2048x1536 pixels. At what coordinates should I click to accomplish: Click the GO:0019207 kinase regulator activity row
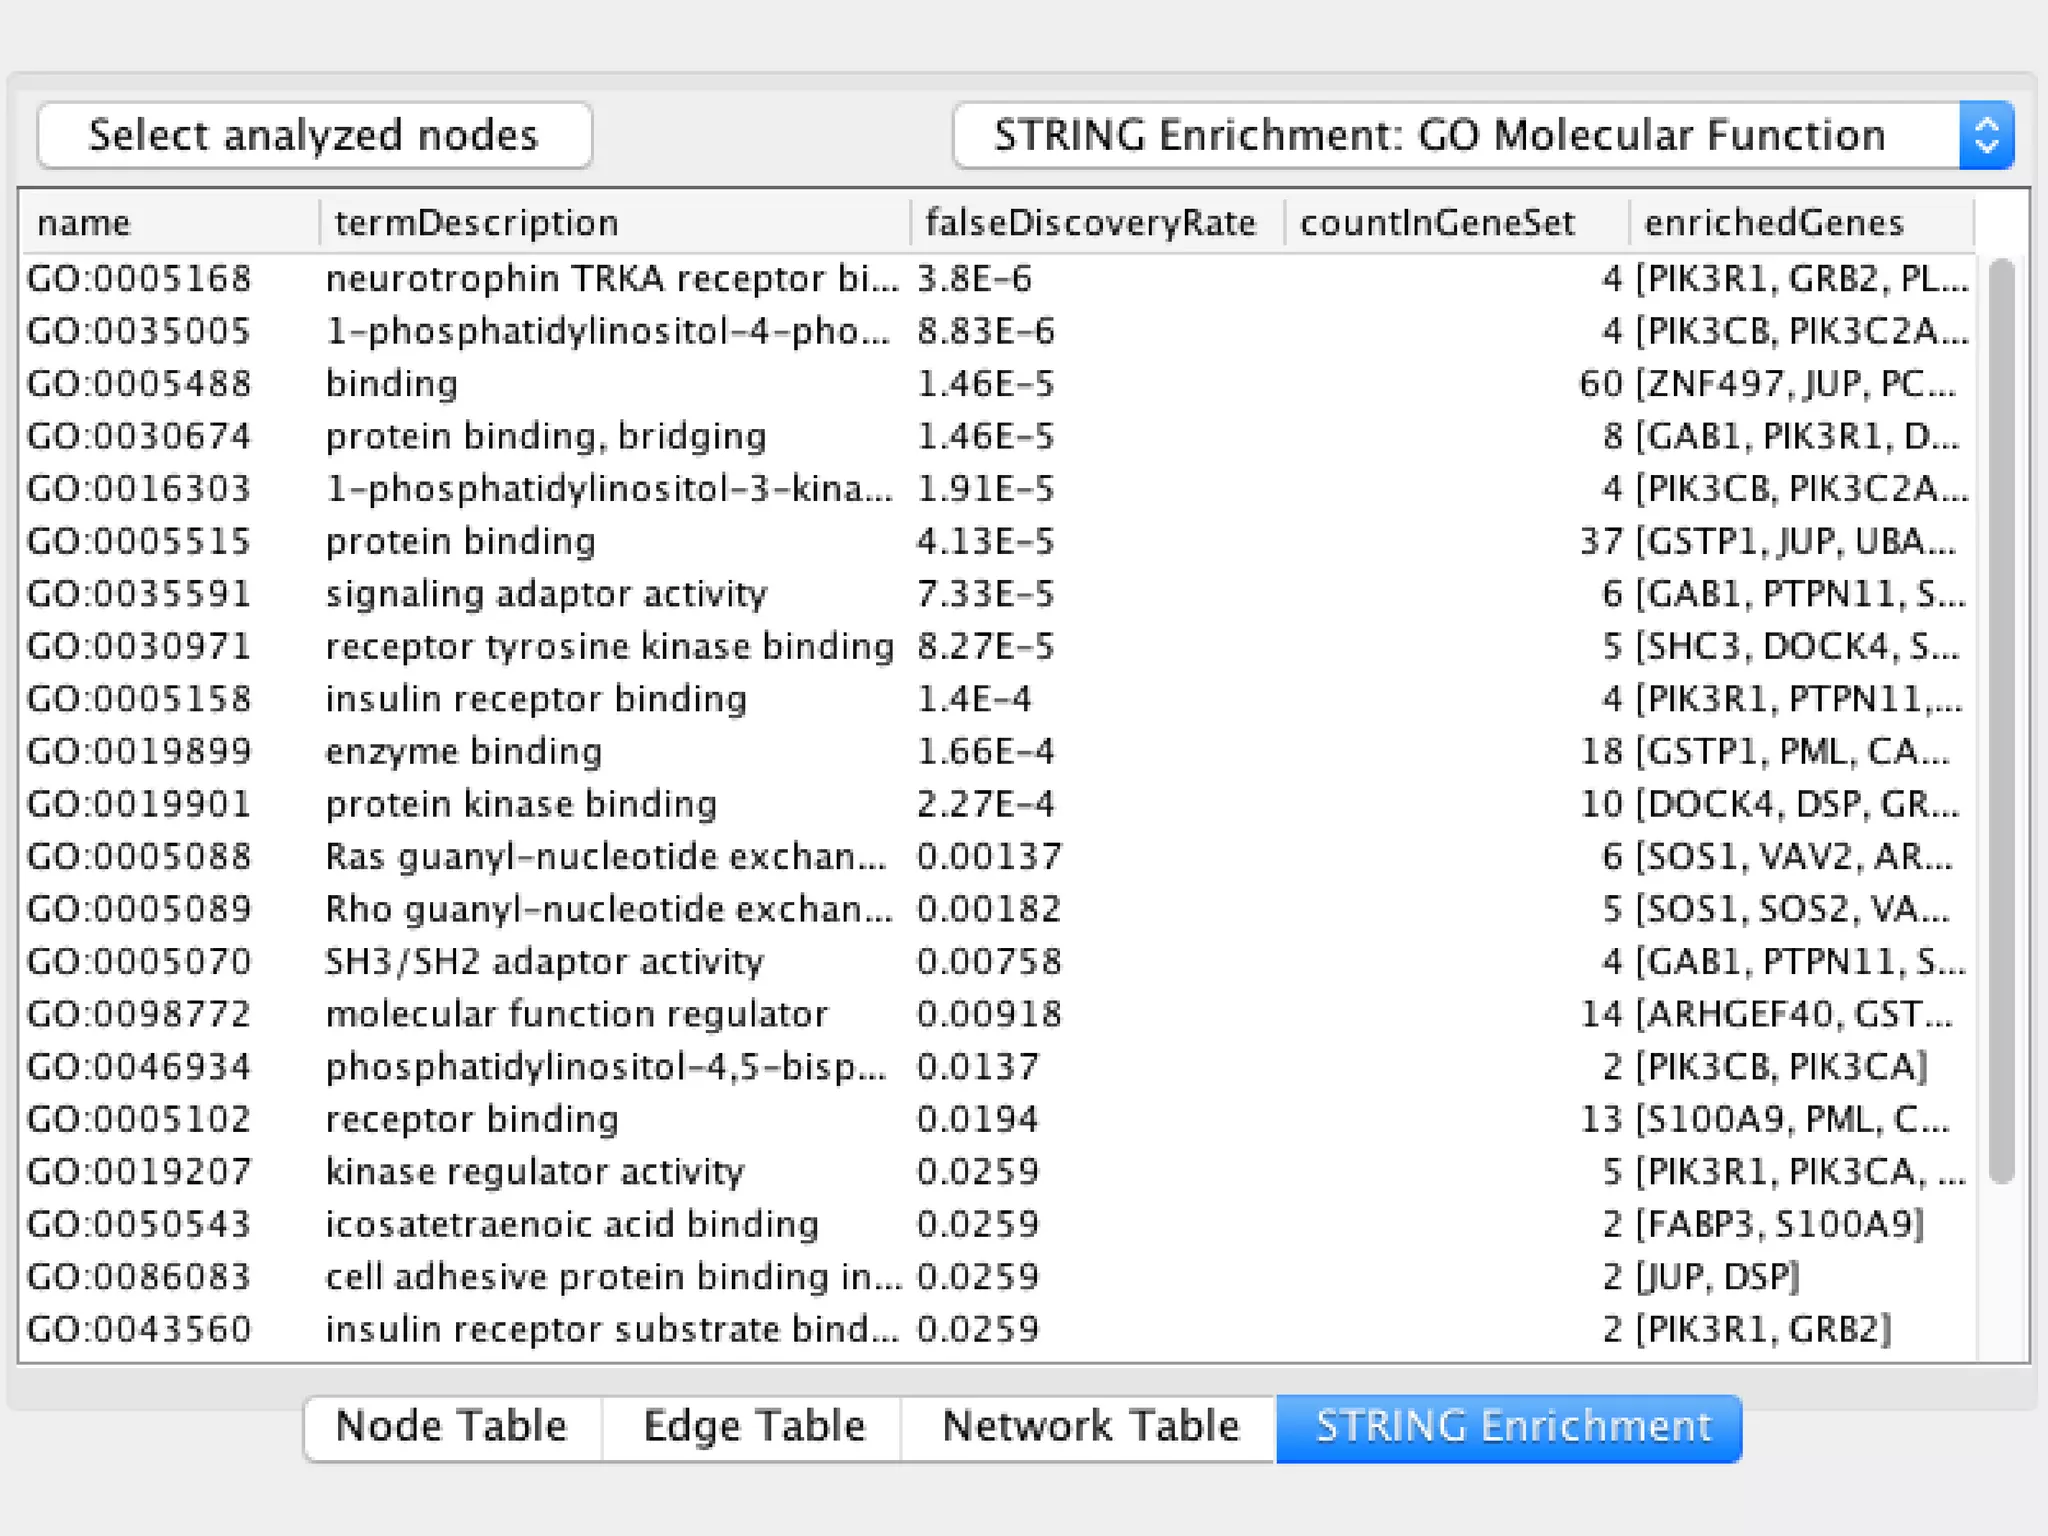tap(534, 1172)
